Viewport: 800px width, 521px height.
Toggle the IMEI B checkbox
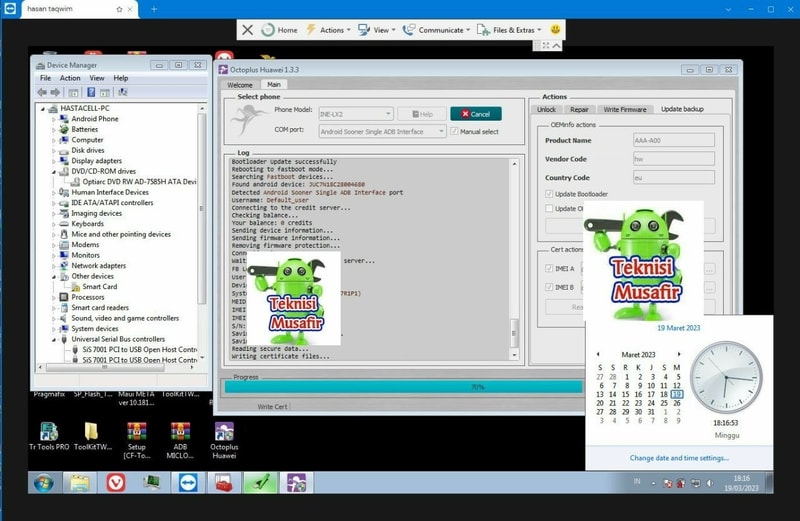click(549, 287)
